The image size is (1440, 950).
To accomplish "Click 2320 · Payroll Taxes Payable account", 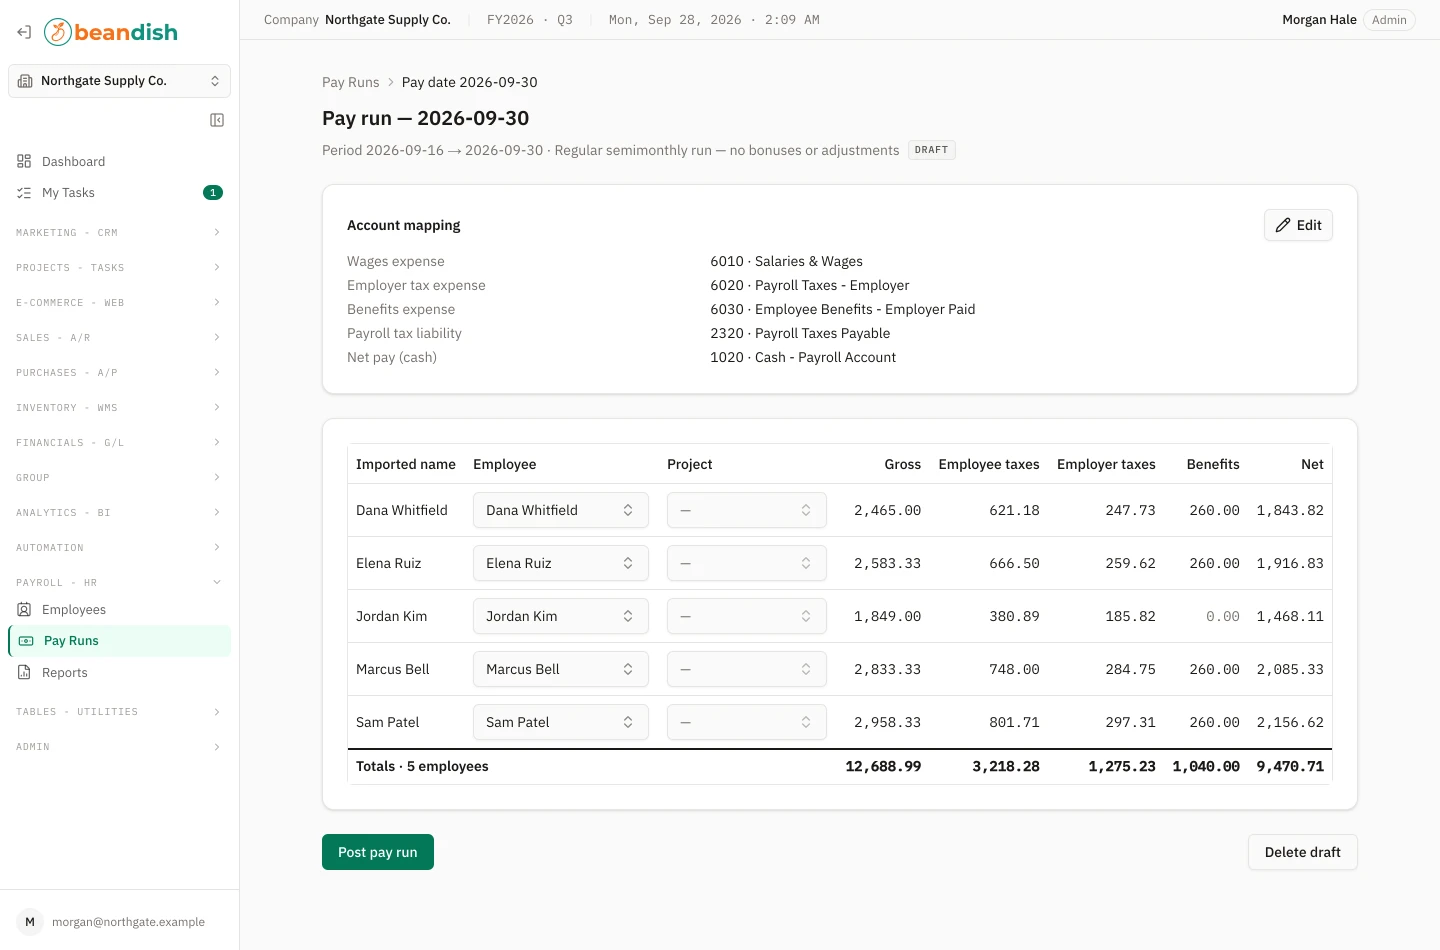I will click(x=800, y=333).
